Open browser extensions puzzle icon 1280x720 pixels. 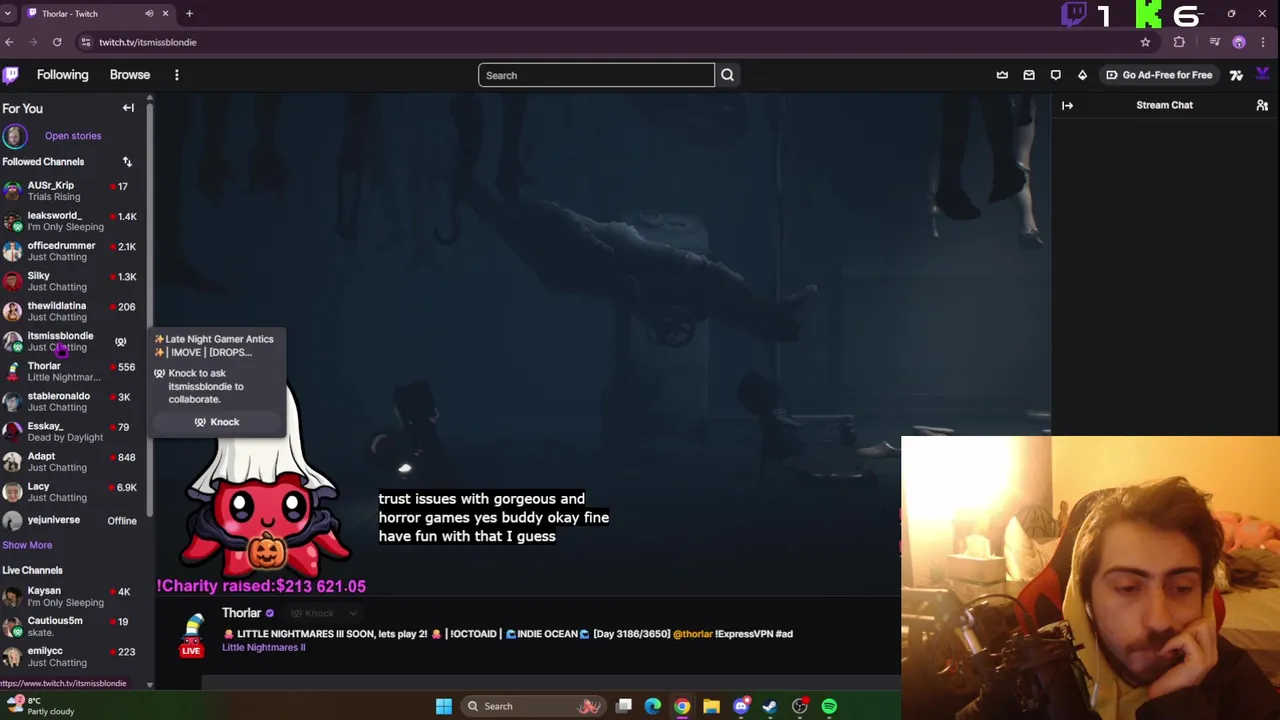[x=1179, y=42]
